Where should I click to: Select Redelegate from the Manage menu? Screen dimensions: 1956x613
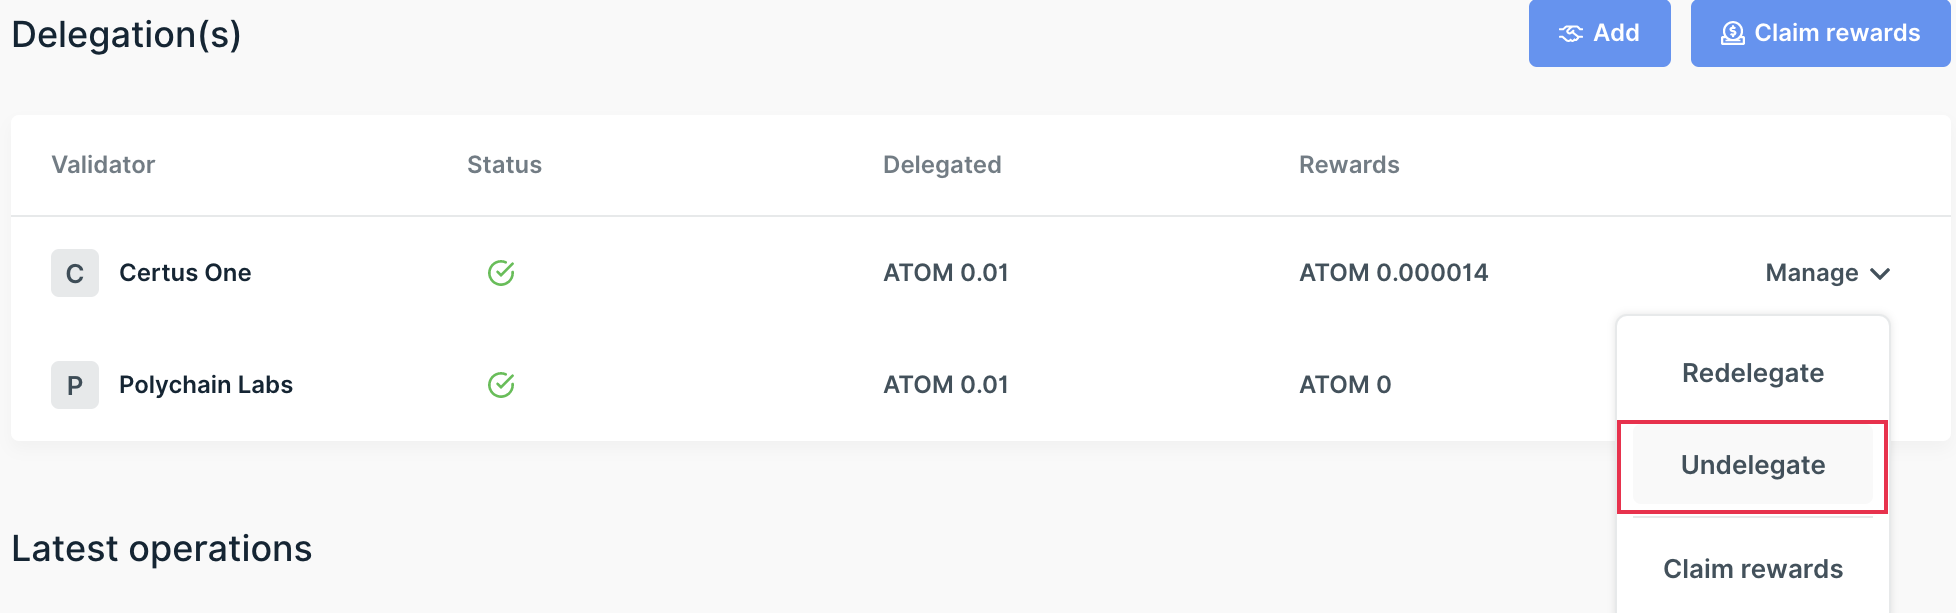tap(1752, 373)
